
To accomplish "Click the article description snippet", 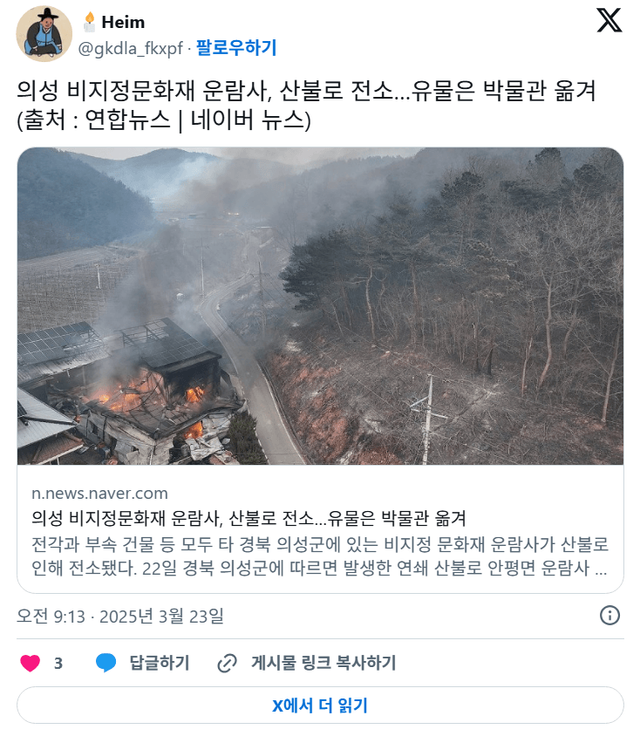I will [x=320, y=556].
